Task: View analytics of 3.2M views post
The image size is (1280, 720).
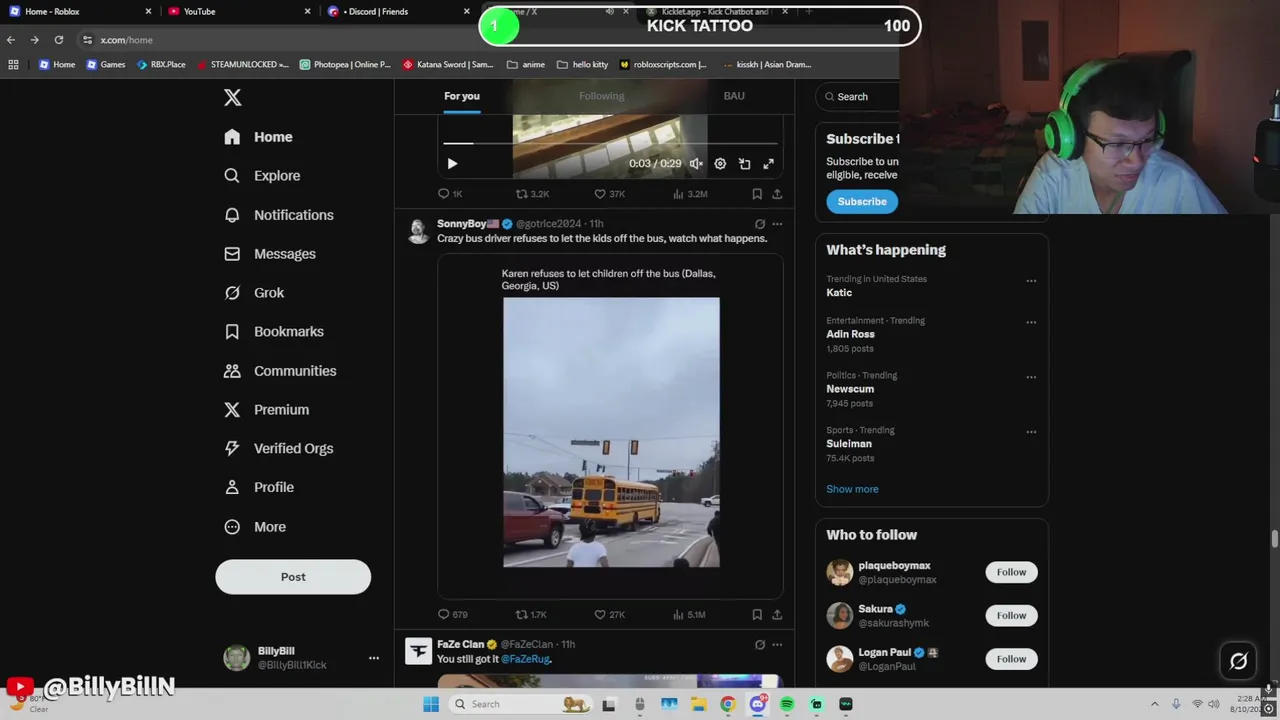Action: [690, 194]
